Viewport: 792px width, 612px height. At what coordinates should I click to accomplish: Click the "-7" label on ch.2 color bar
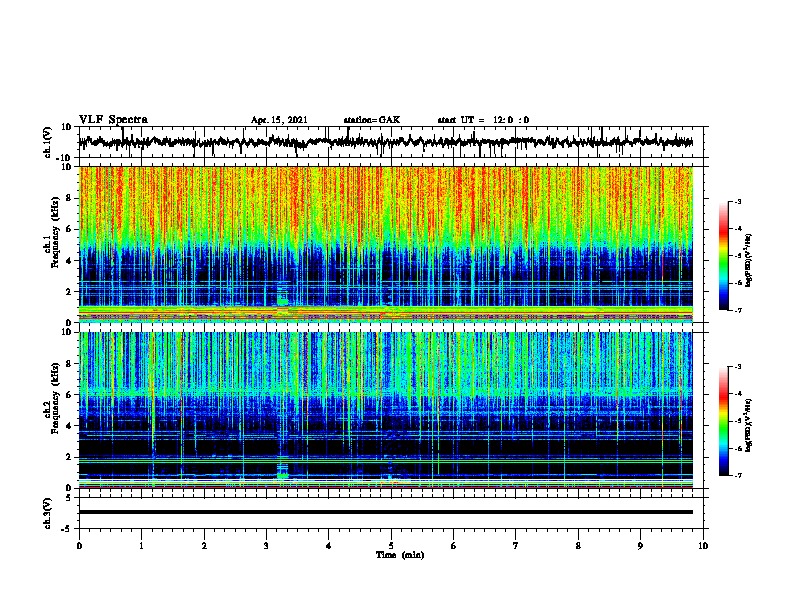pyautogui.click(x=737, y=476)
